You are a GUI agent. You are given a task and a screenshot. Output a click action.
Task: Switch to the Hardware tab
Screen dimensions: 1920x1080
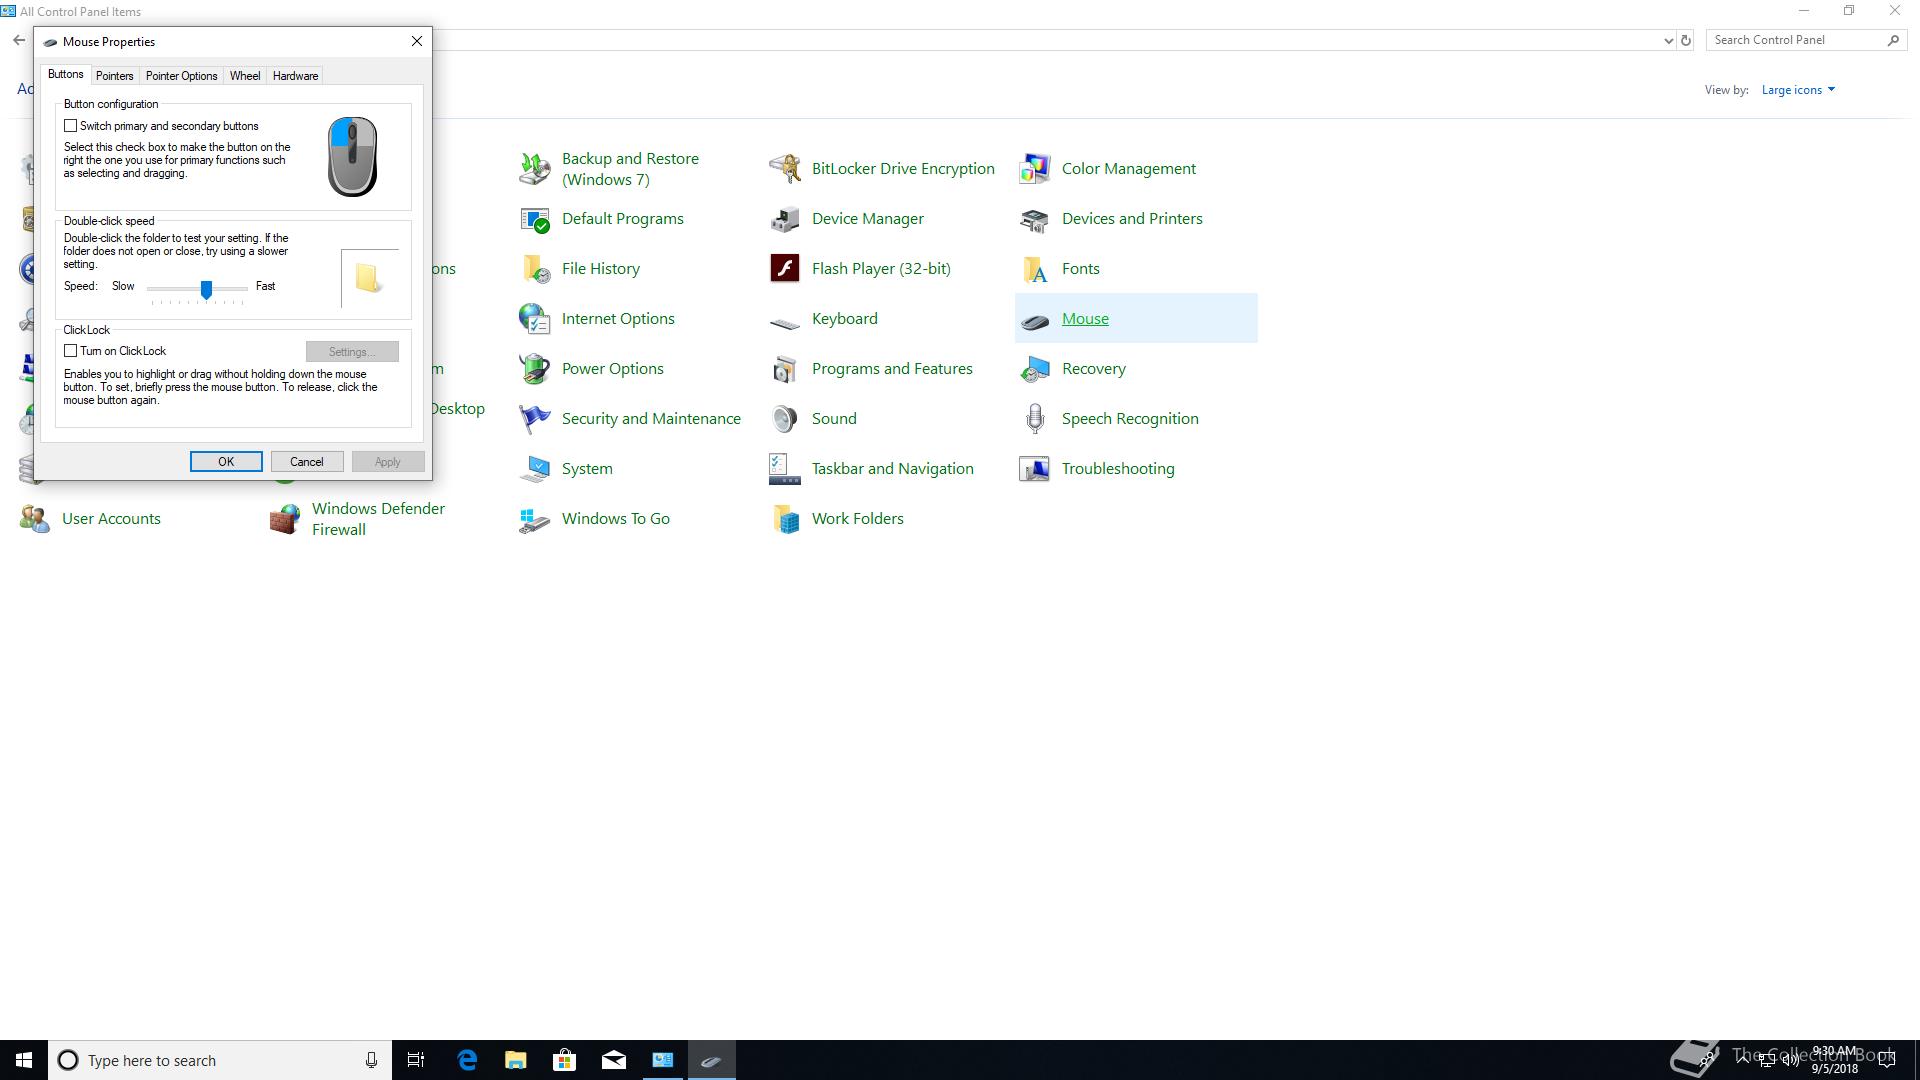295,76
